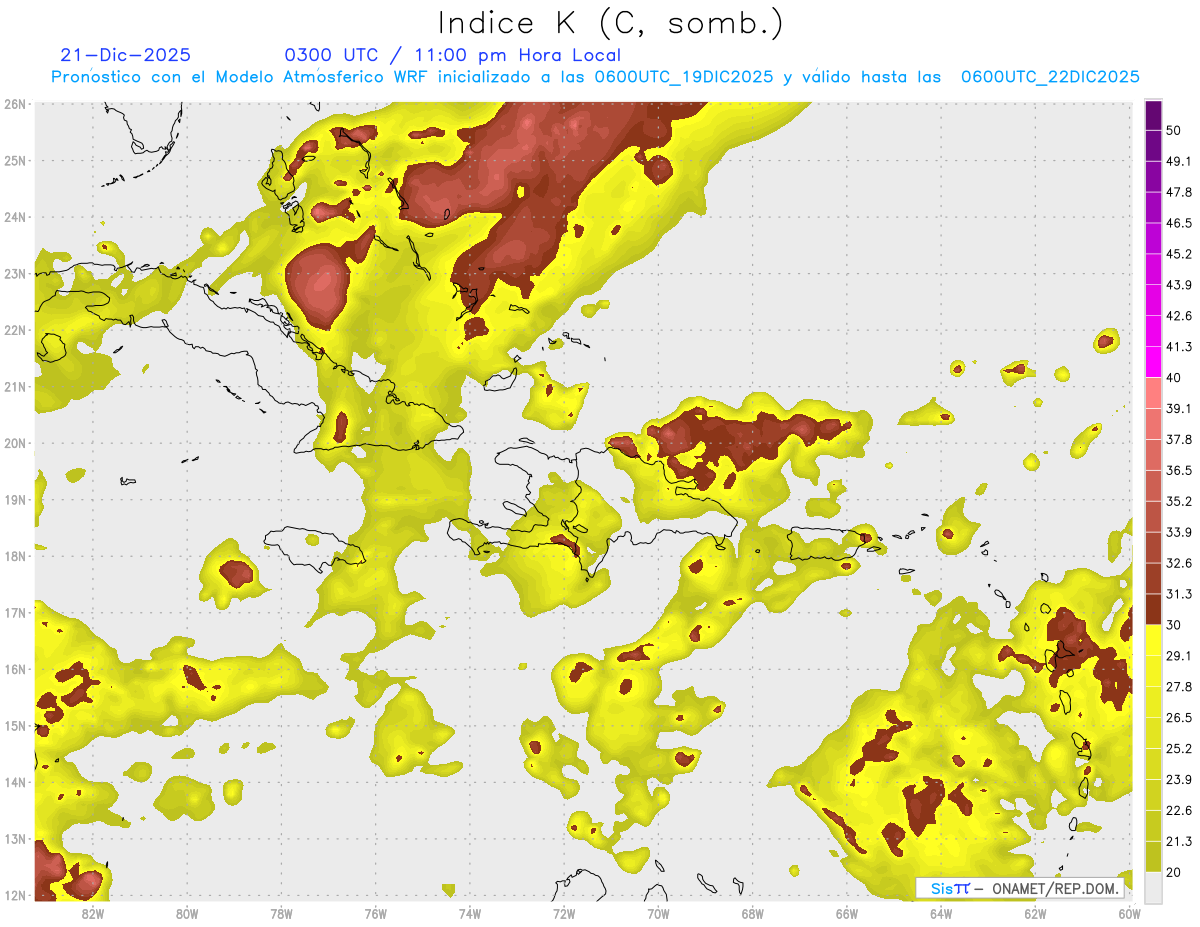
Task: Click the '36.5' color bar value
Action: (1179, 470)
